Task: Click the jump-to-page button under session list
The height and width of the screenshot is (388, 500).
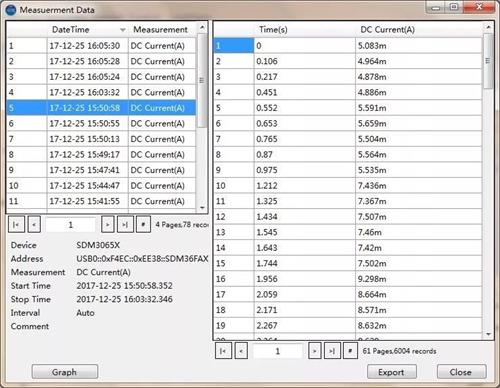Action: pos(143,224)
